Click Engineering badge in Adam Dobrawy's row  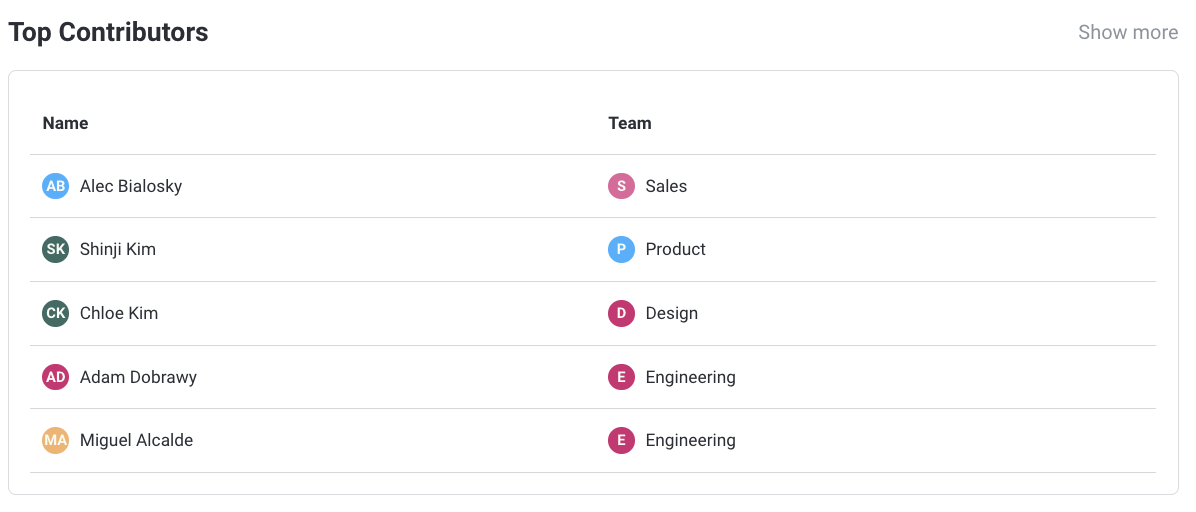621,377
